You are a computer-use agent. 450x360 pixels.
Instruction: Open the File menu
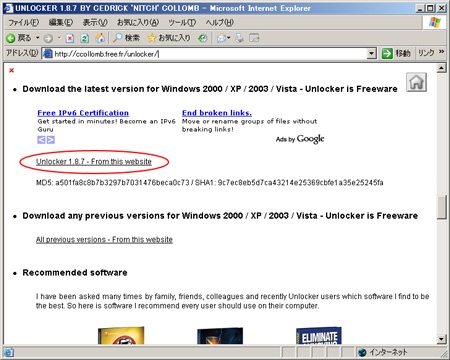point(23,23)
